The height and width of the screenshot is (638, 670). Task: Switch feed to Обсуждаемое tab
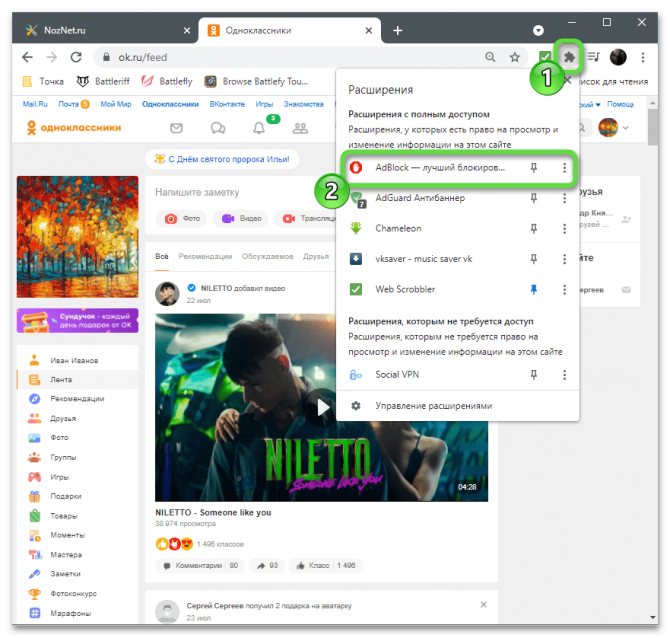pyautogui.click(x=267, y=256)
